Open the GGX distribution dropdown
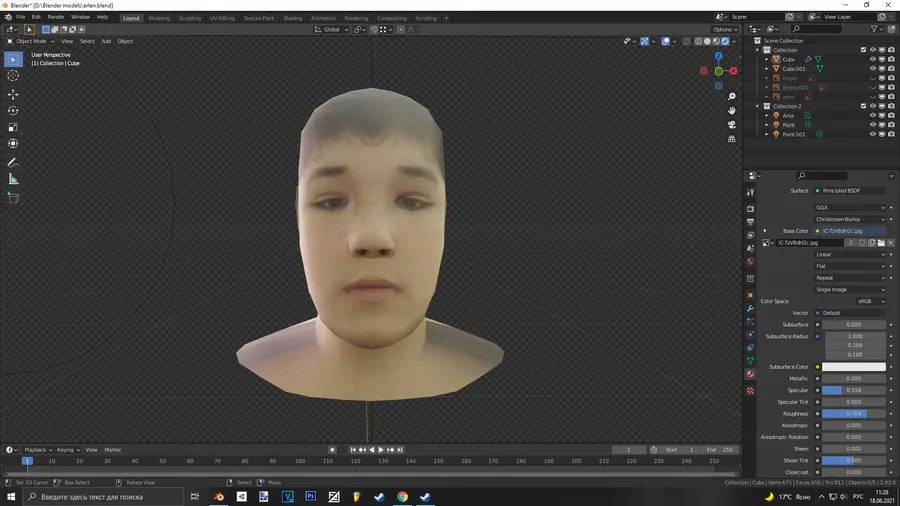The width and height of the screenshot is (900, 506). tap(850, 208)
